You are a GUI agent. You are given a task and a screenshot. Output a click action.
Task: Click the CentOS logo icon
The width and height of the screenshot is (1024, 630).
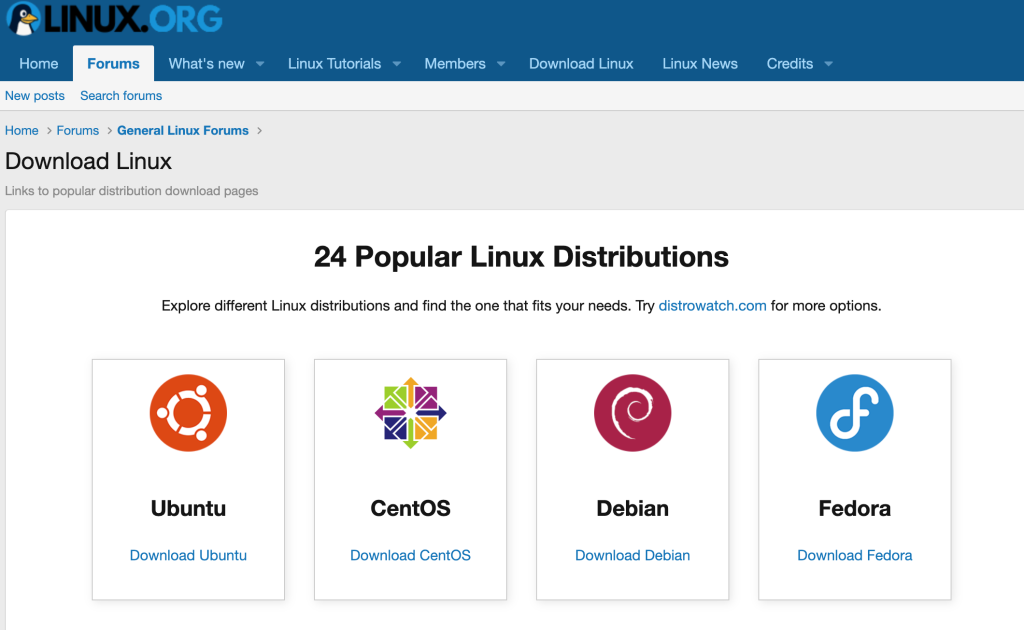410,413
